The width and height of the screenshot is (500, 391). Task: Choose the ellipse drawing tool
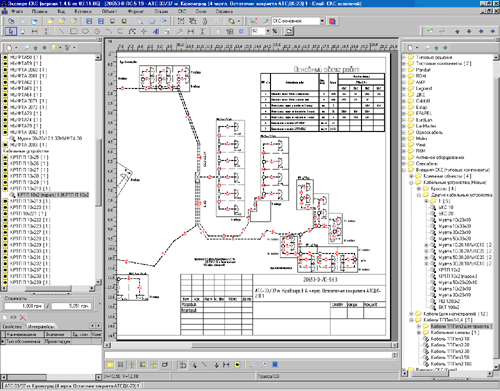85,31
